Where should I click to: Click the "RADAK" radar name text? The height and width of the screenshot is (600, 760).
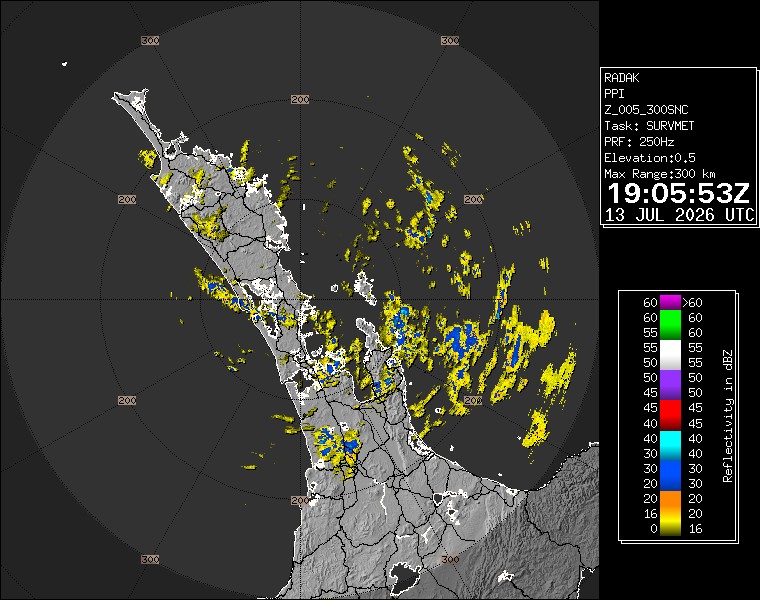click(x=622, y=78)
